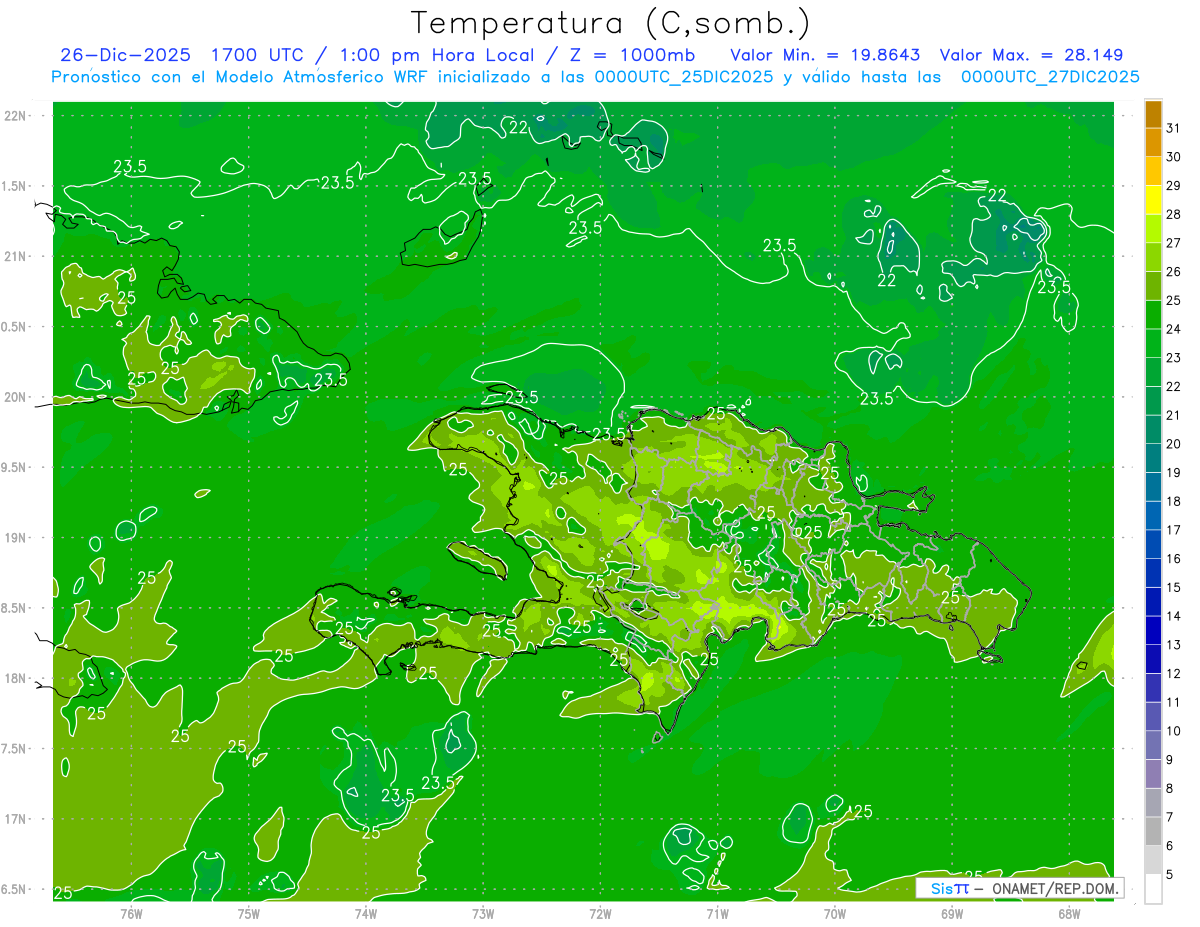Click the legend swatch between 24 and 25
The height and width of the screenshot is (927, 1200).
pos(1153,315)
